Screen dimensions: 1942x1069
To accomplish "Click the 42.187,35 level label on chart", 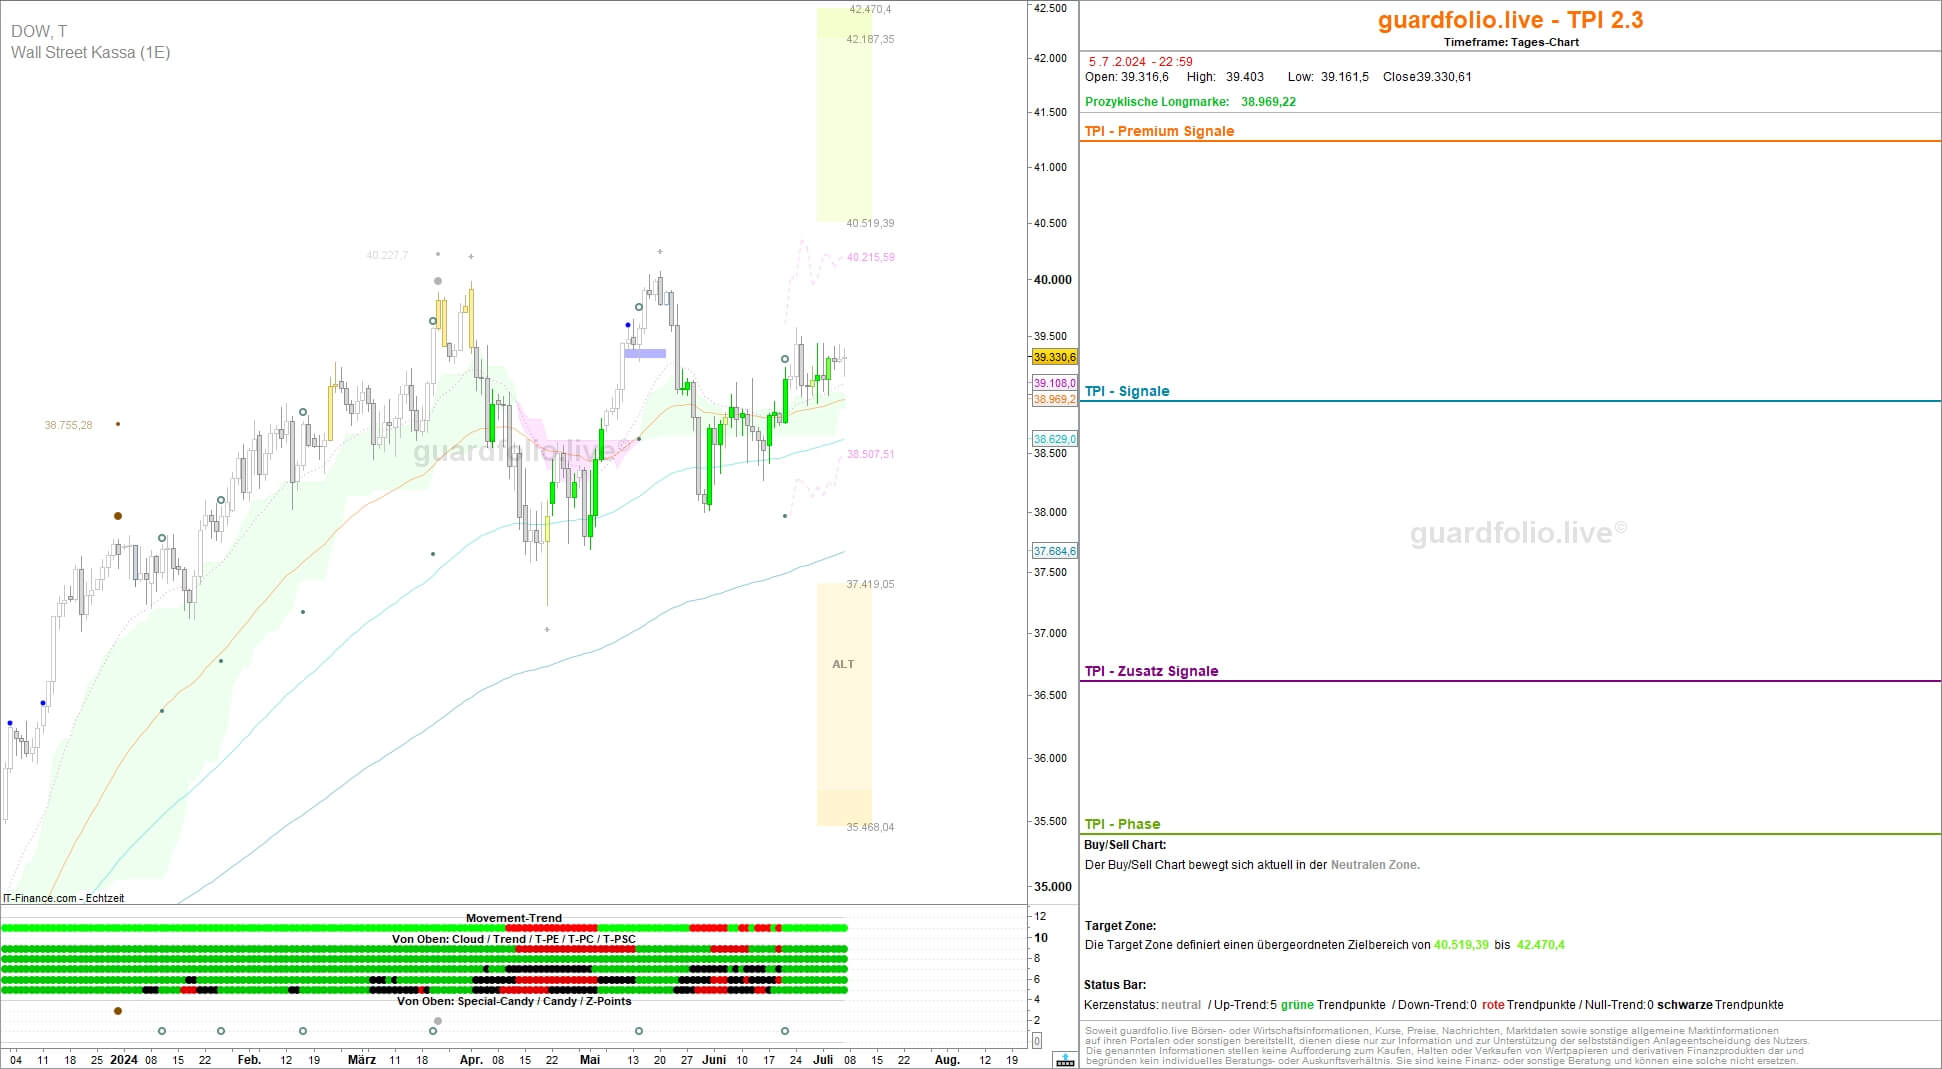I will coord(870,39).
